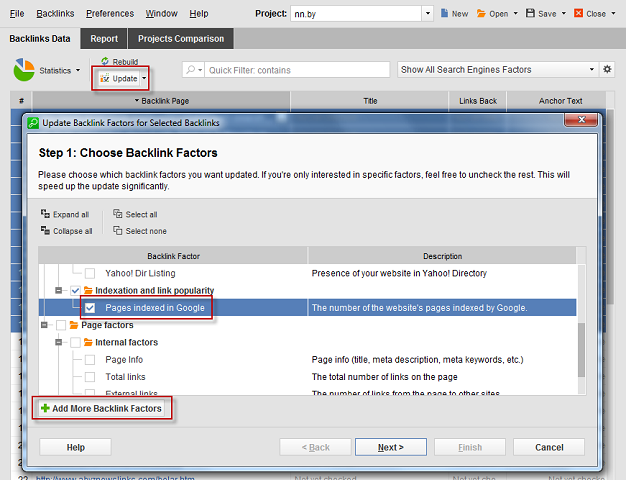The height and width of the screenshot is (480, 626).
Task: Click the Next button
Action: [x=391, y=447]
